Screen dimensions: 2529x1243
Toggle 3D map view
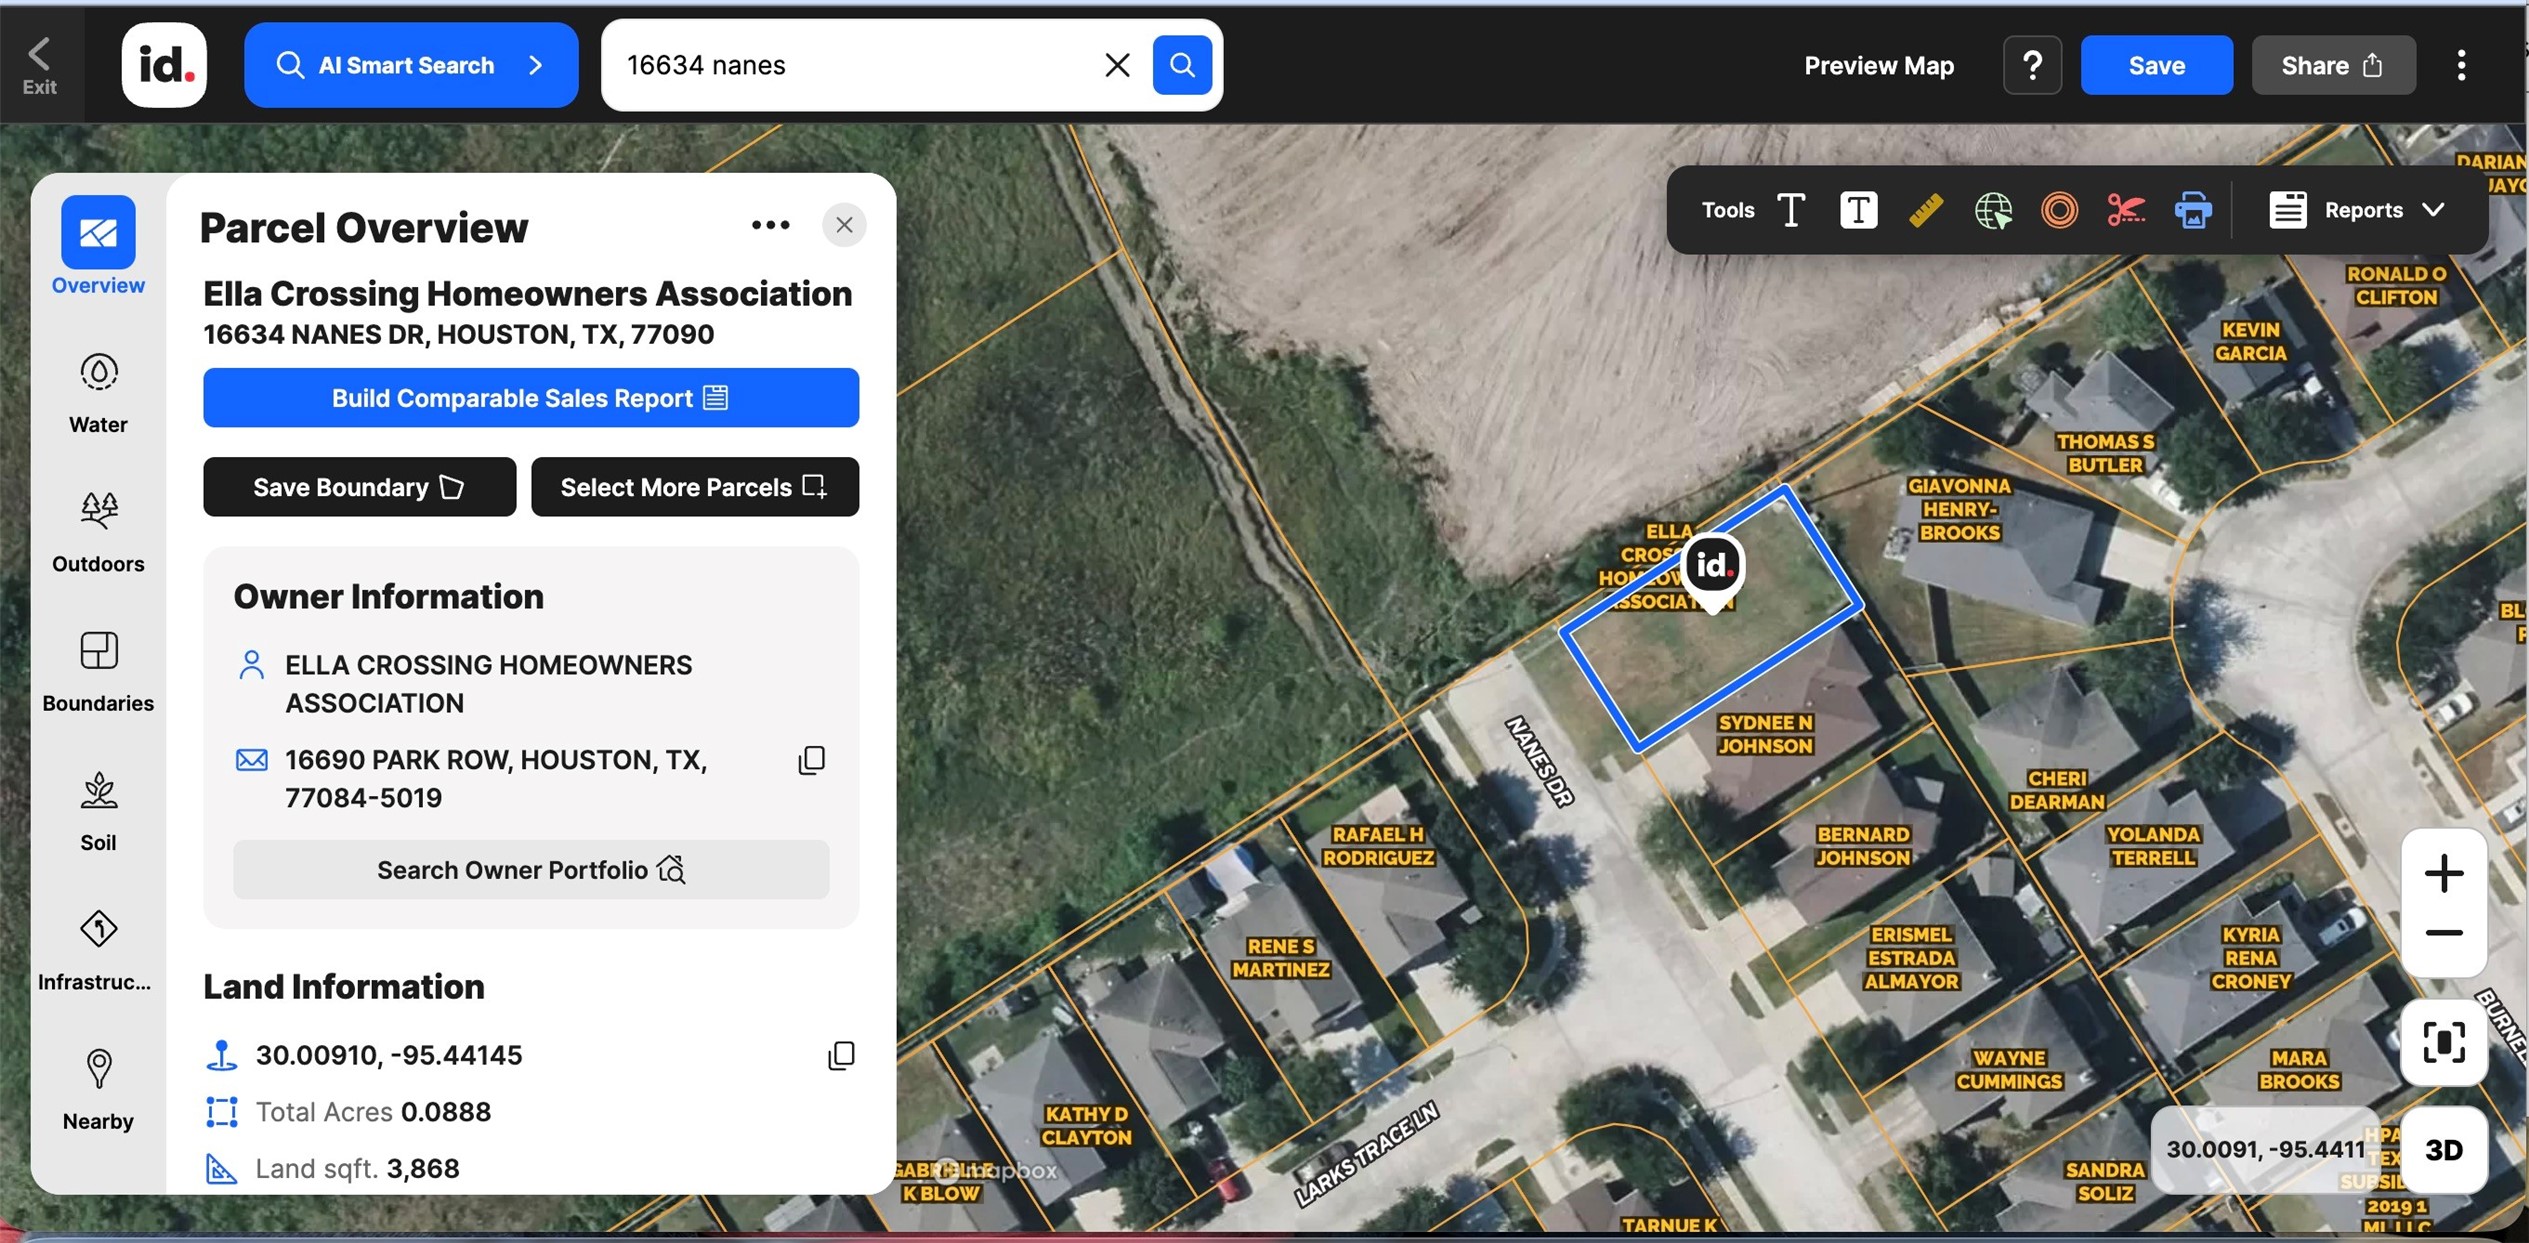2443,1149
